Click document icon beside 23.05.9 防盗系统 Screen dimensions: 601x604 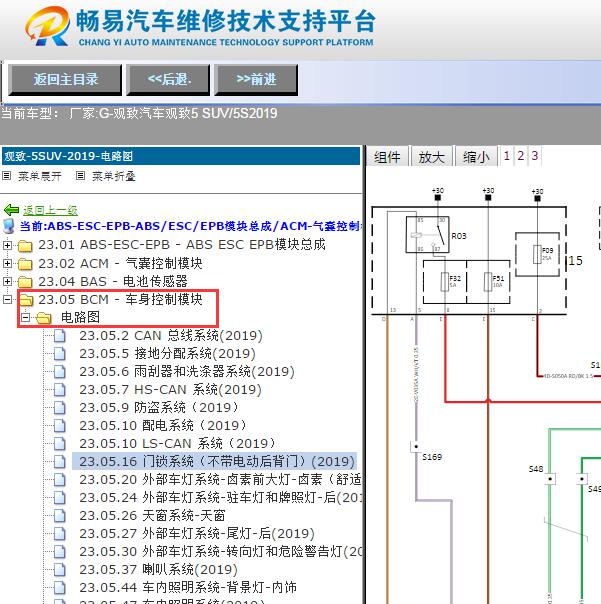tap(60, 408)
